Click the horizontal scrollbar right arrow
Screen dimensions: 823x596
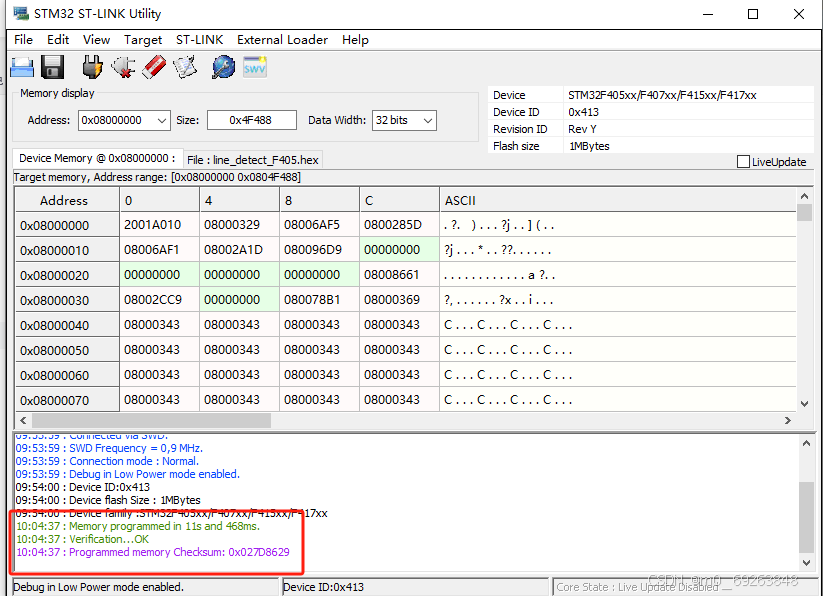[x=788, y=420]
